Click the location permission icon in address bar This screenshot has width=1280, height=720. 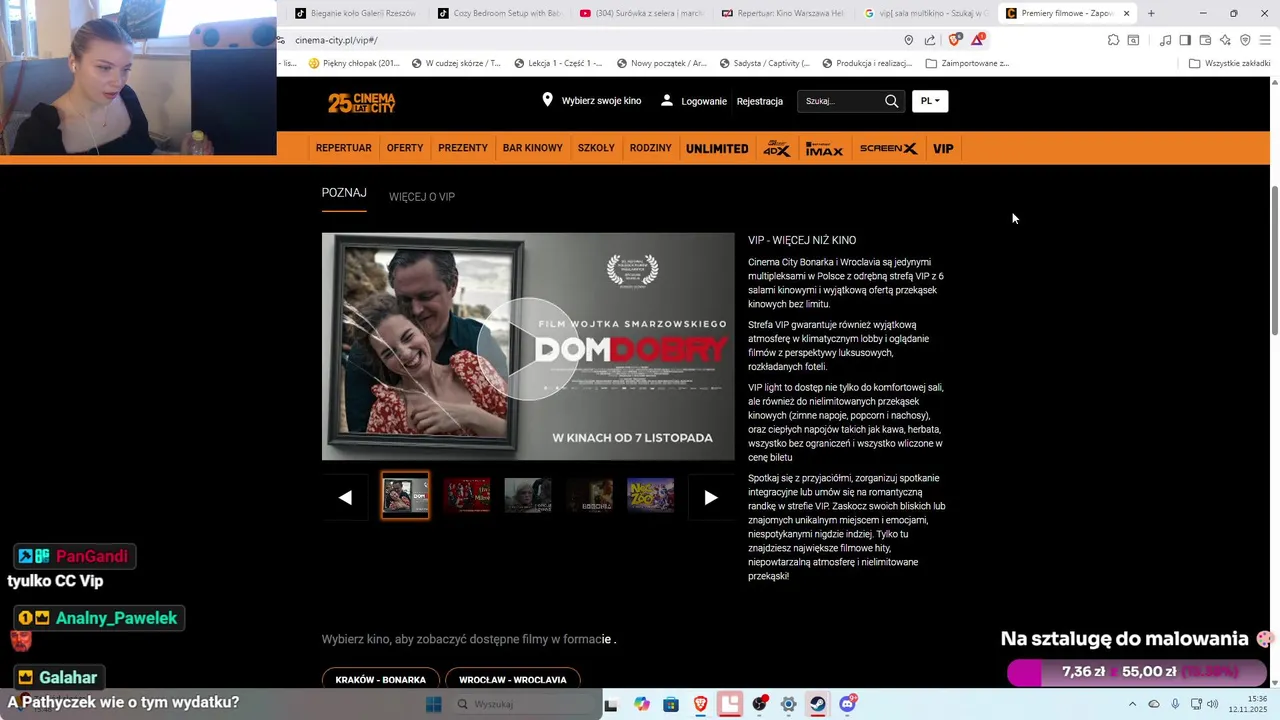(908, 40)
